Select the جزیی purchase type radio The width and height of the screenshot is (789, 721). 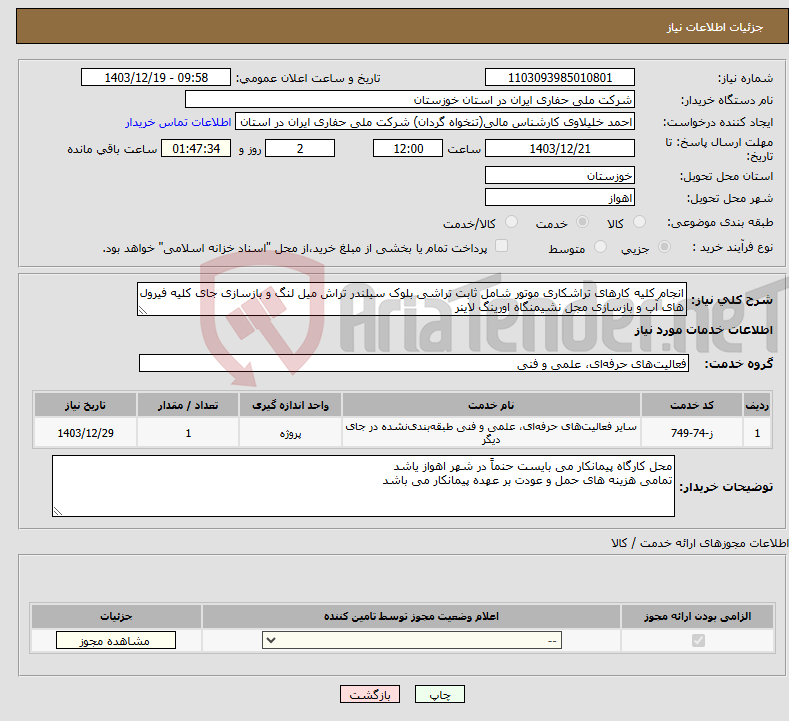pos(664,247)
